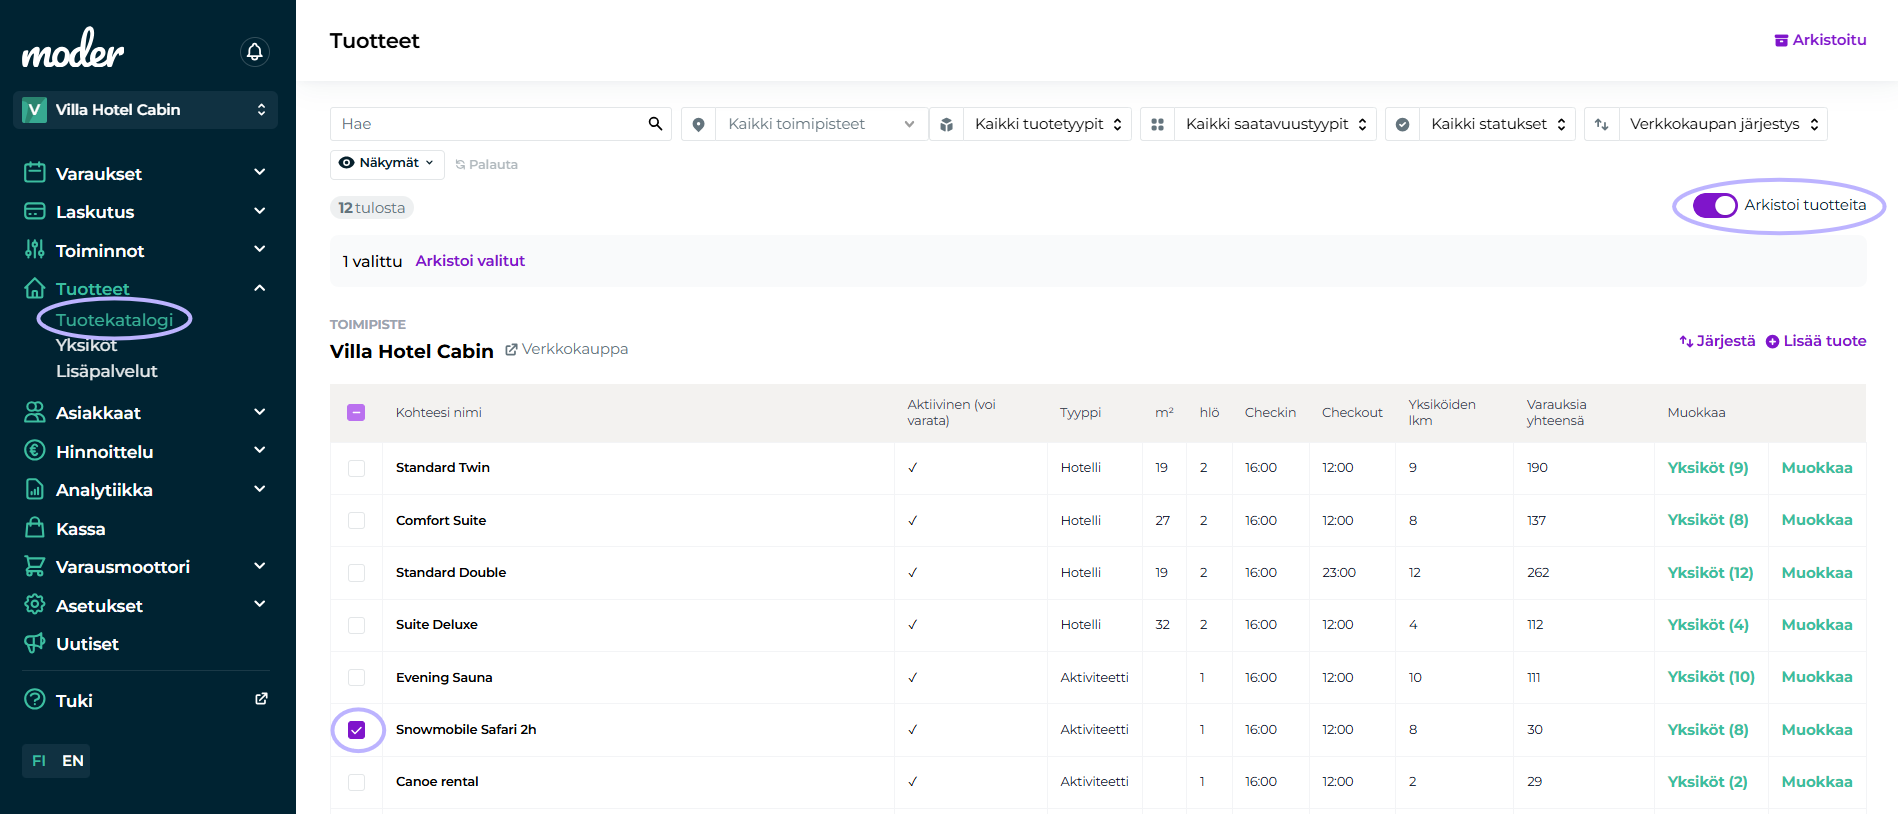Click the Uutiset megaphone icon
The height and width of the screenshot is (814, 1898).
point(35,643)
